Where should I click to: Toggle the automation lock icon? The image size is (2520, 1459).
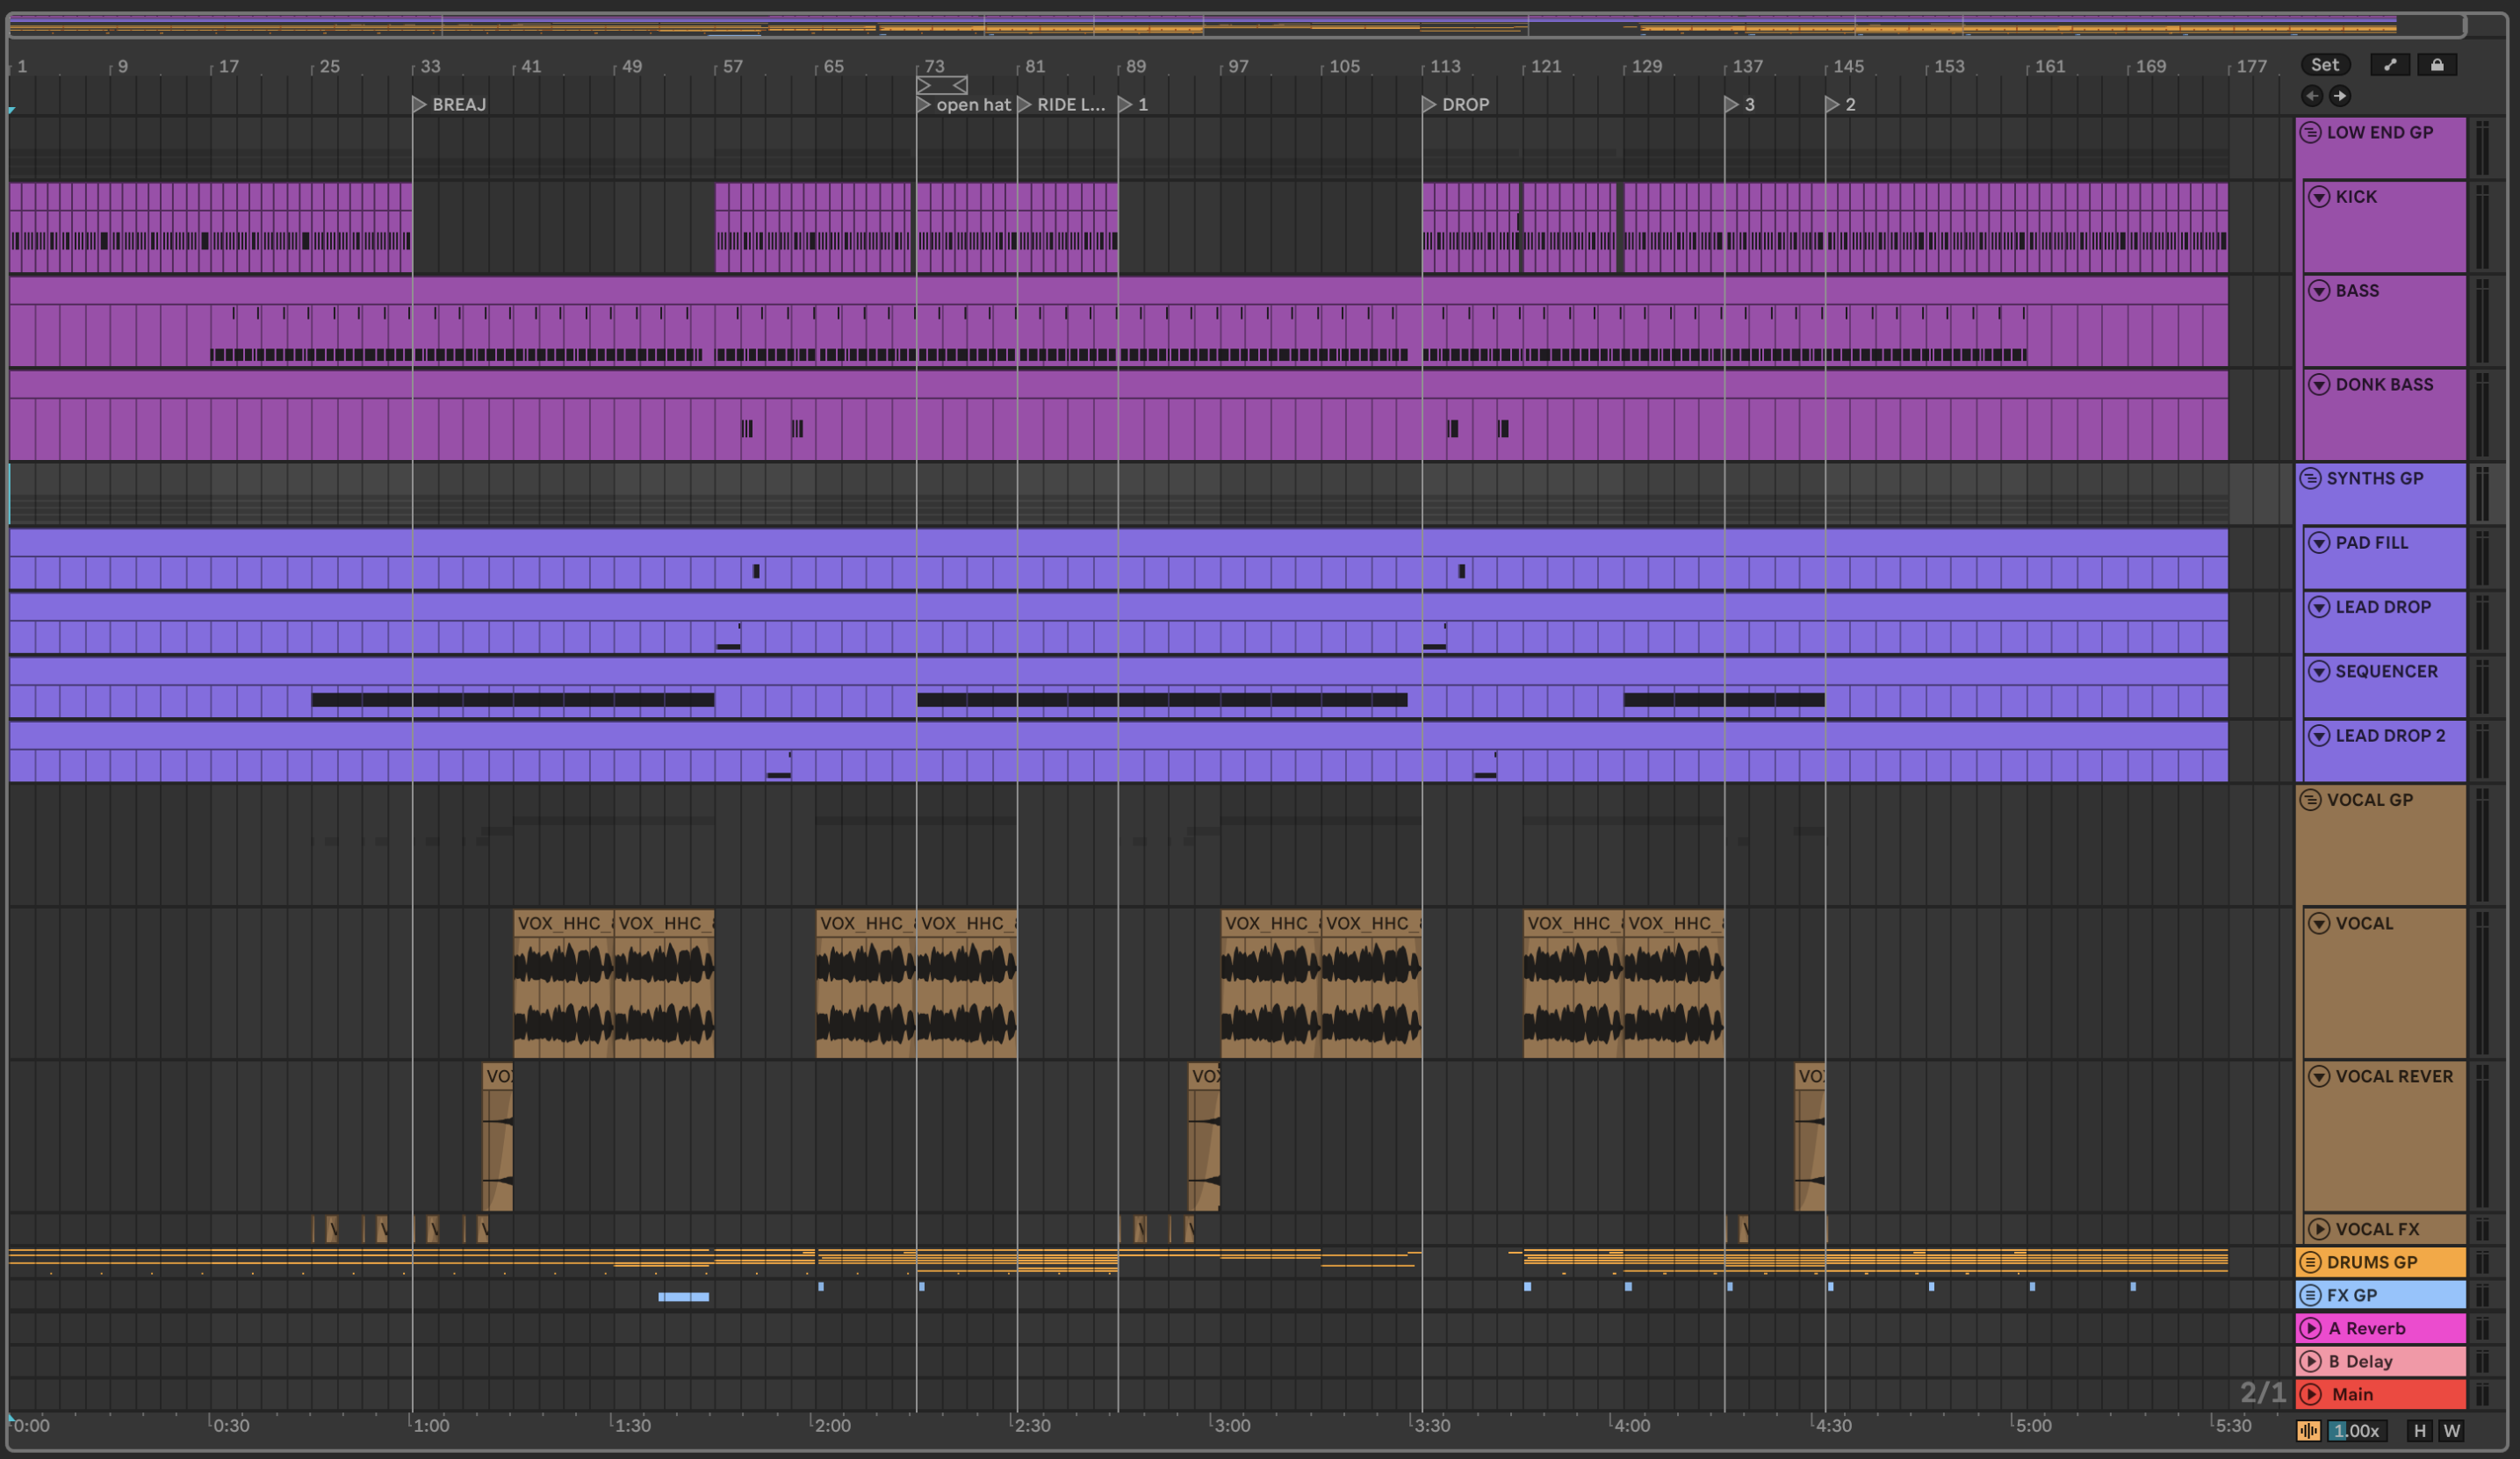click(2437, 65)
